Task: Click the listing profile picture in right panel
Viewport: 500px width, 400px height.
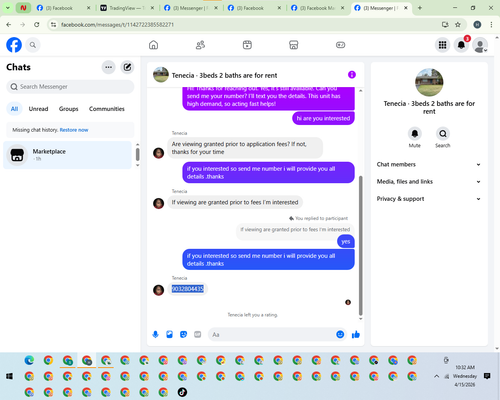Action: pos(429,82)
